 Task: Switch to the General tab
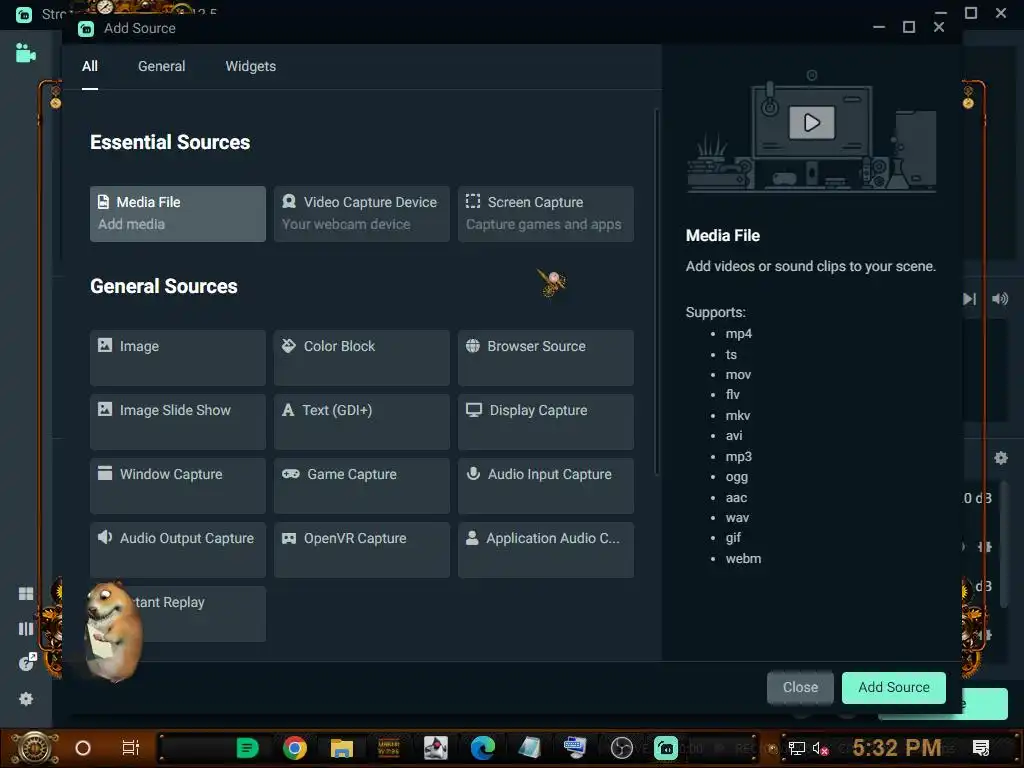coord(161,67)
